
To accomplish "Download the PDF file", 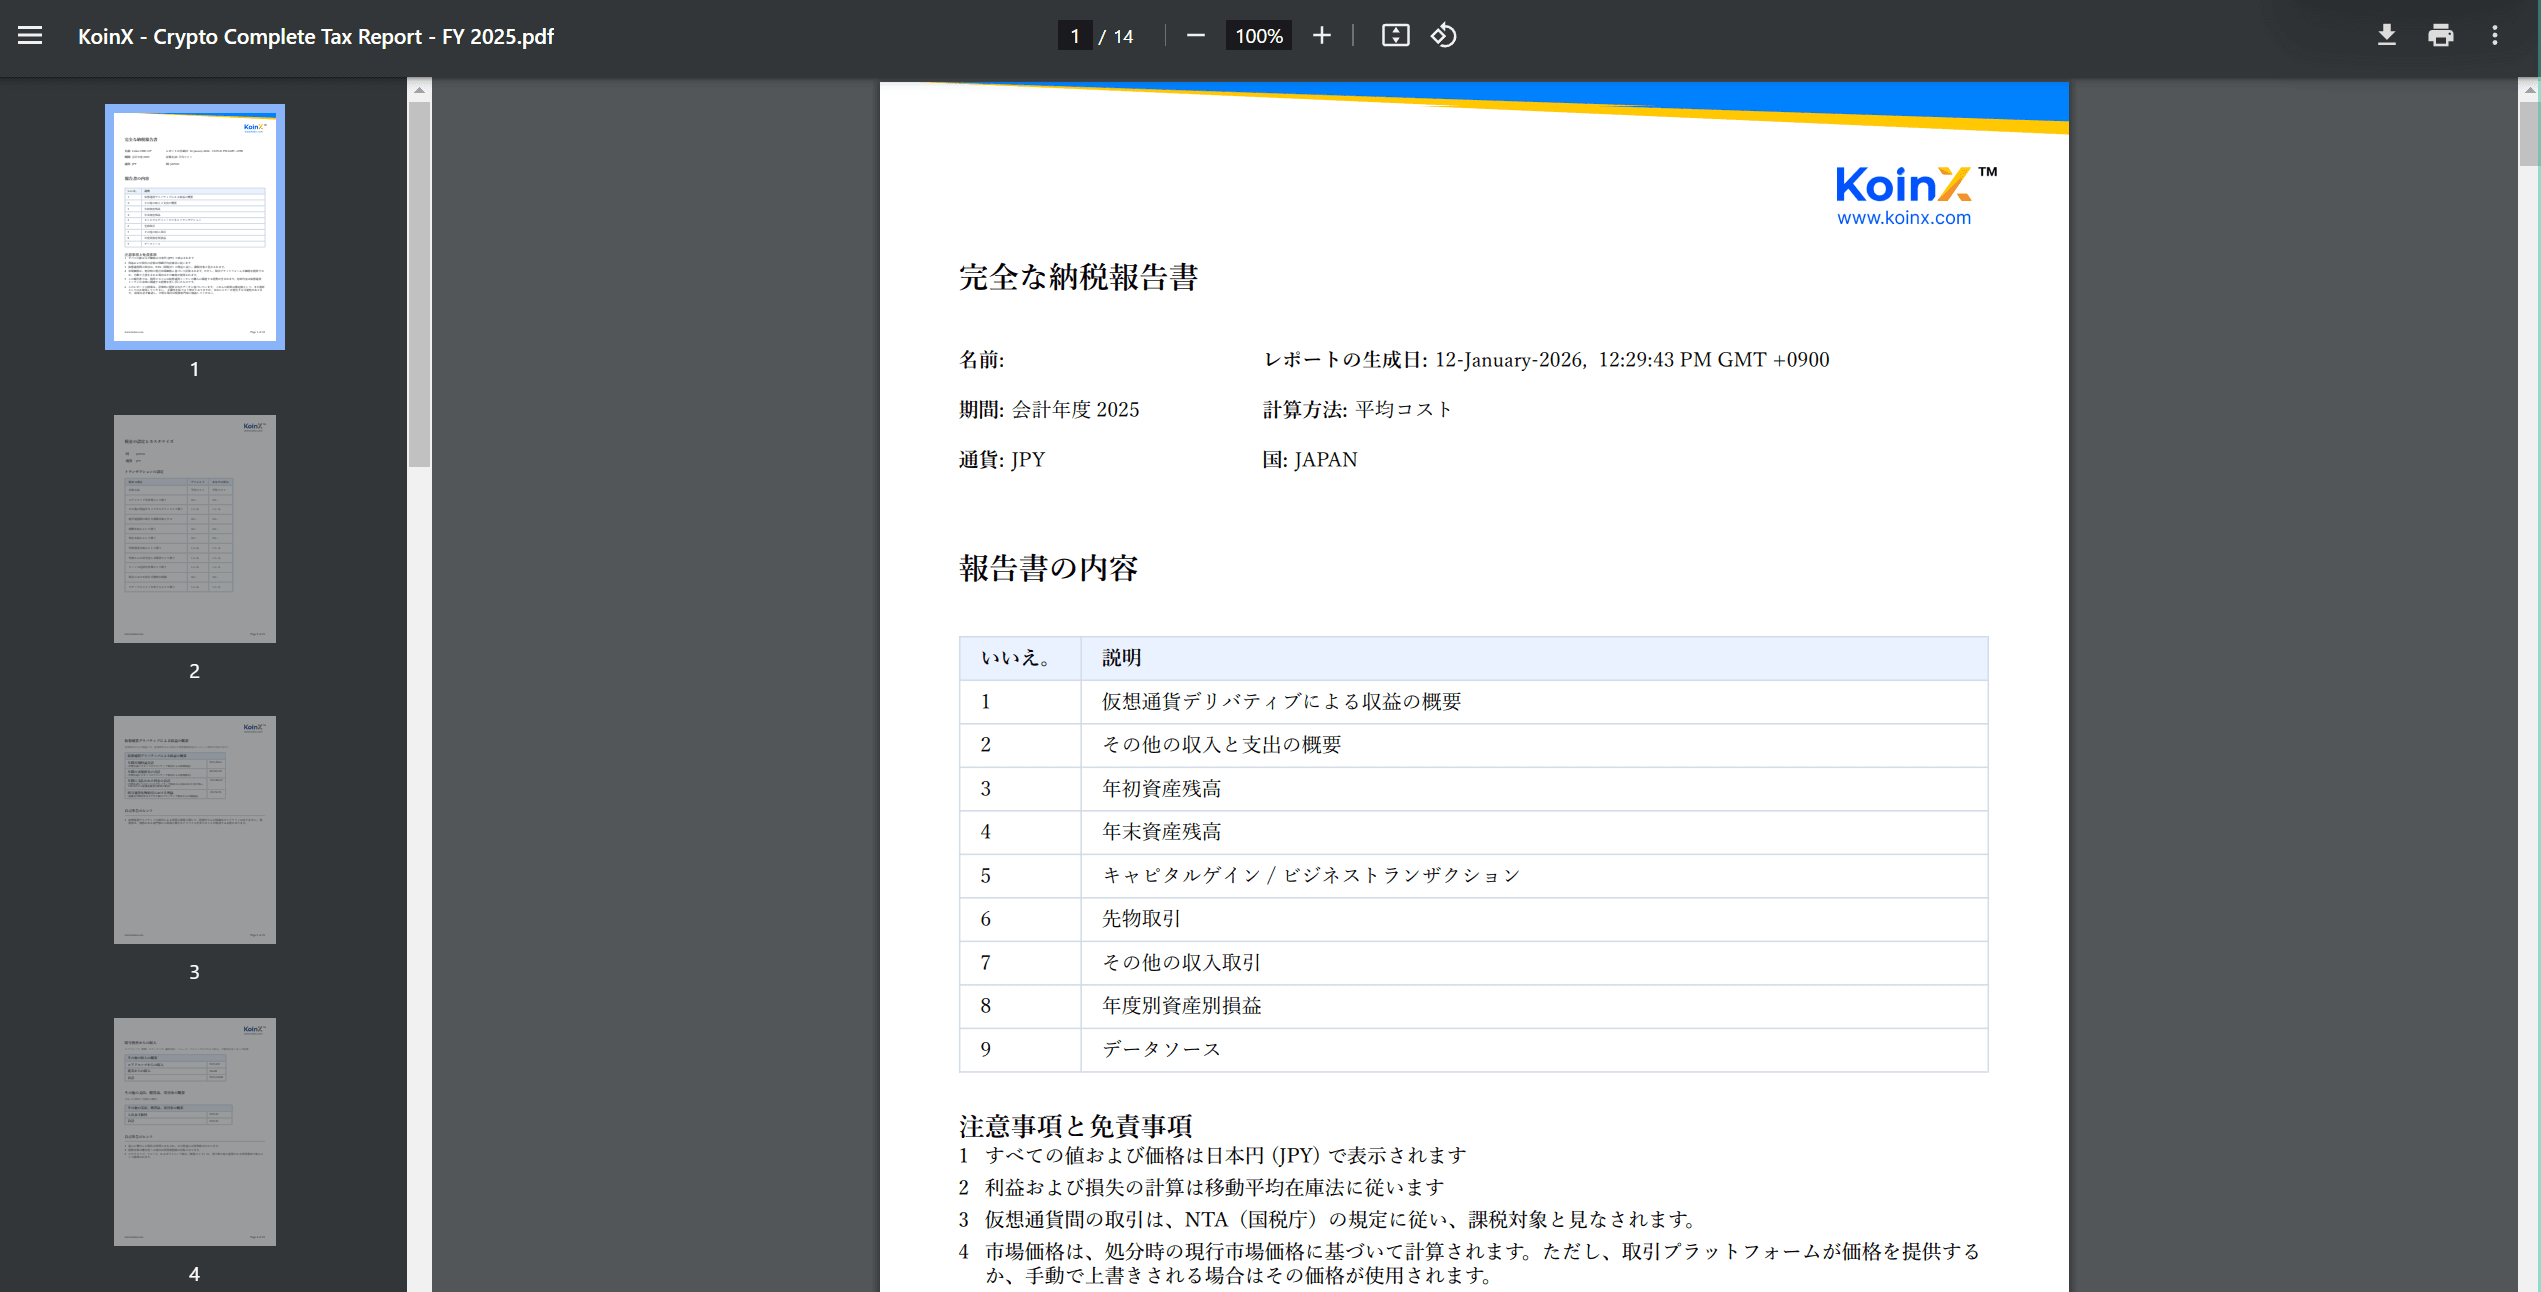I will (x=2386, y=36).
